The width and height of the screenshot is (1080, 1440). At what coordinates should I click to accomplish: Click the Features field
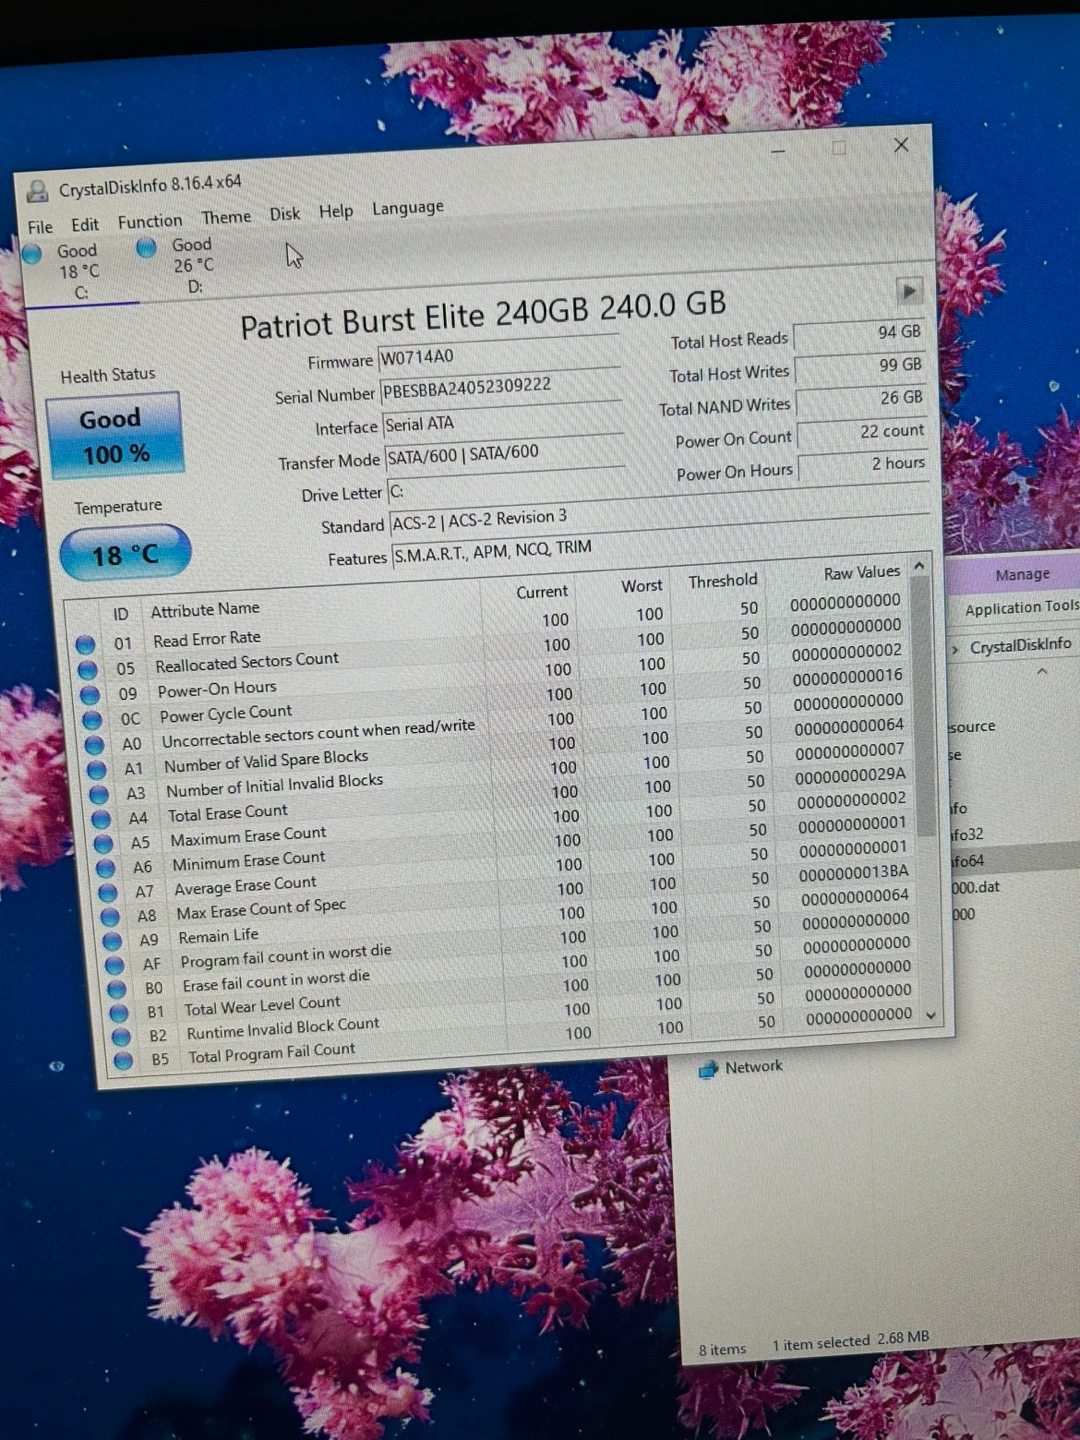662,544
